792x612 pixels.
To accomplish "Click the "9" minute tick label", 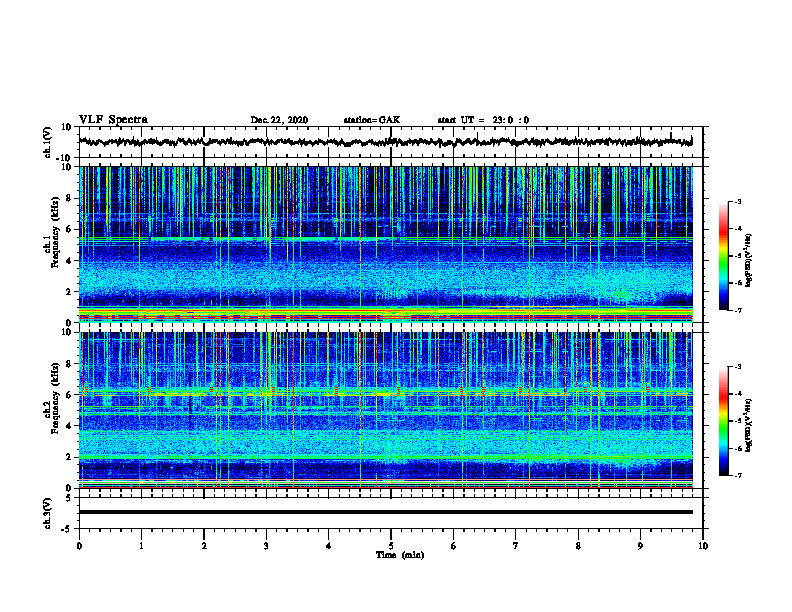I will pyautogui.click(x=640, y=546).
